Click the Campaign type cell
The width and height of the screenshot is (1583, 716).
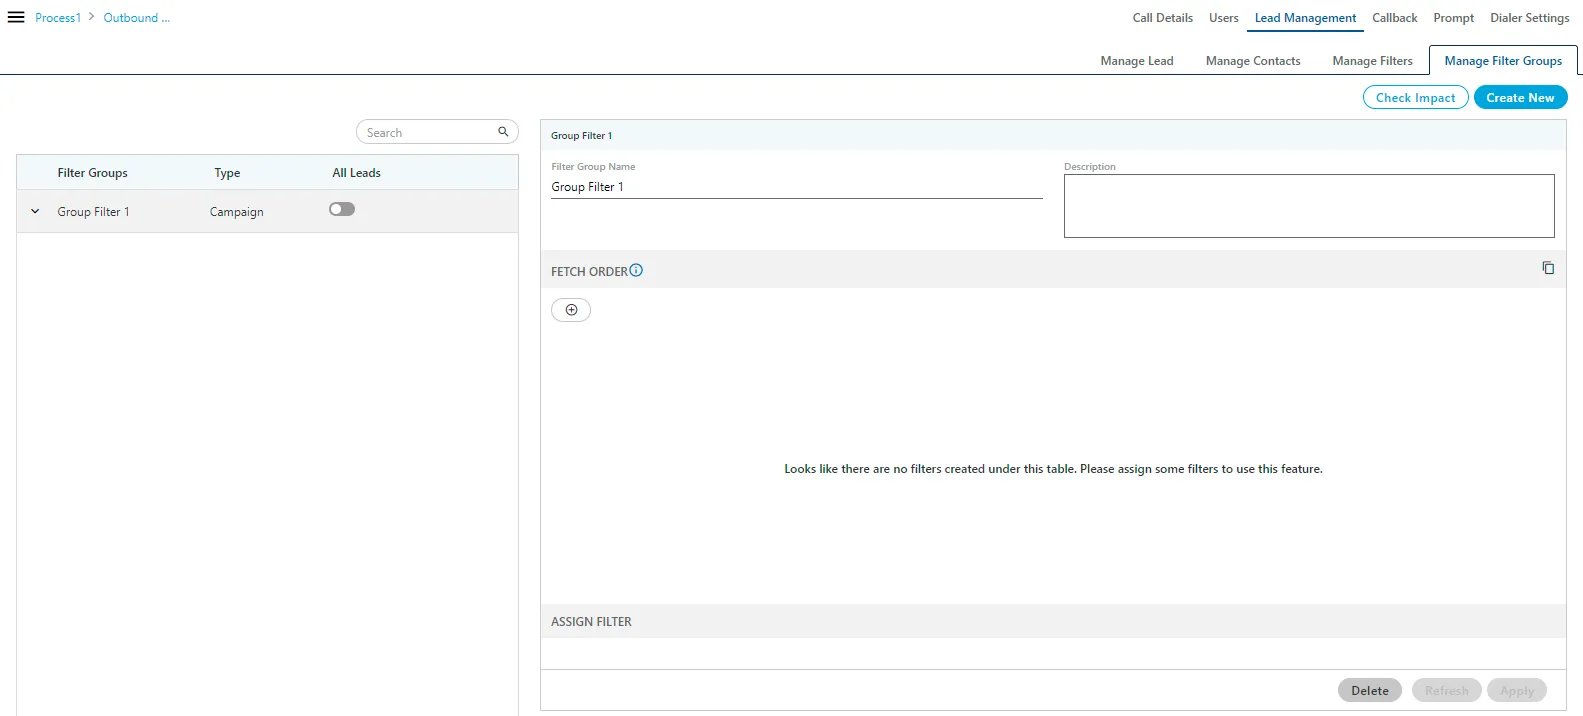click(237, 212)
